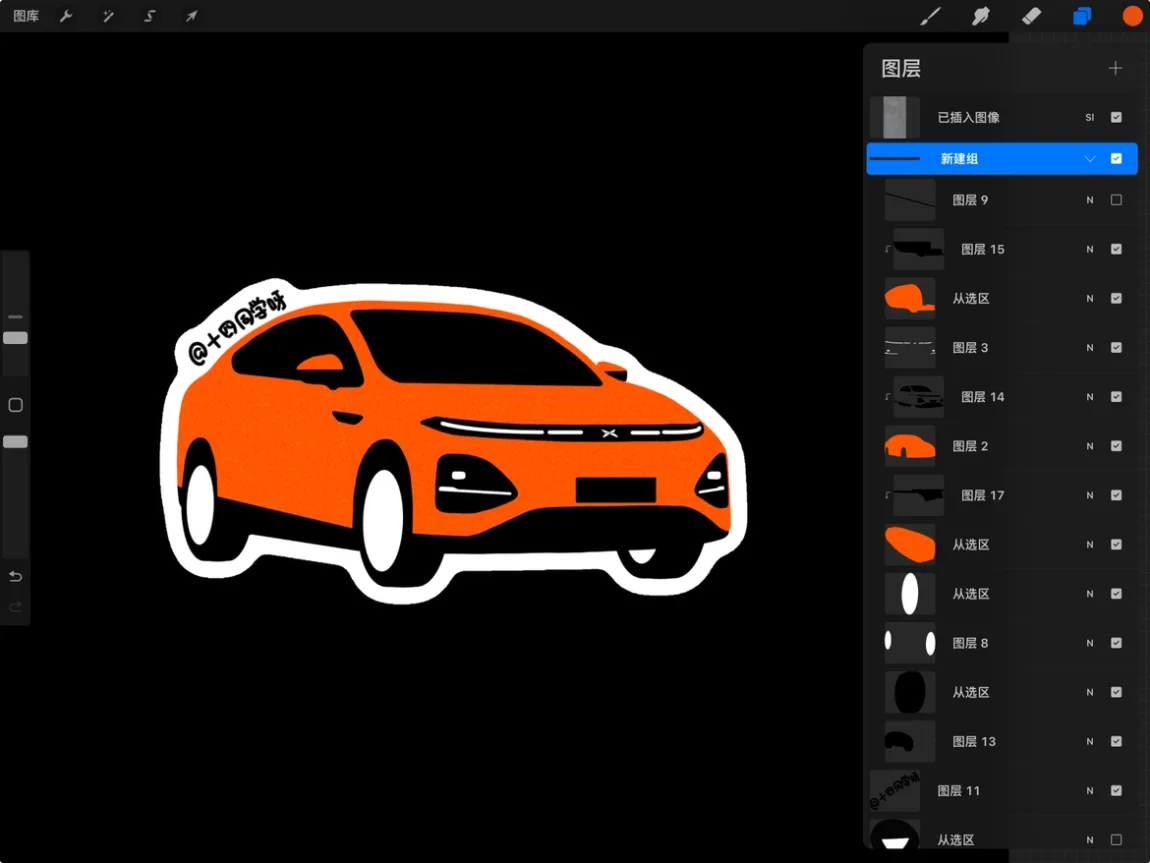The width and height of the screenshot is (1150, 863).
Task: Close the Layers panel via layers icon
Action: 1082,16
